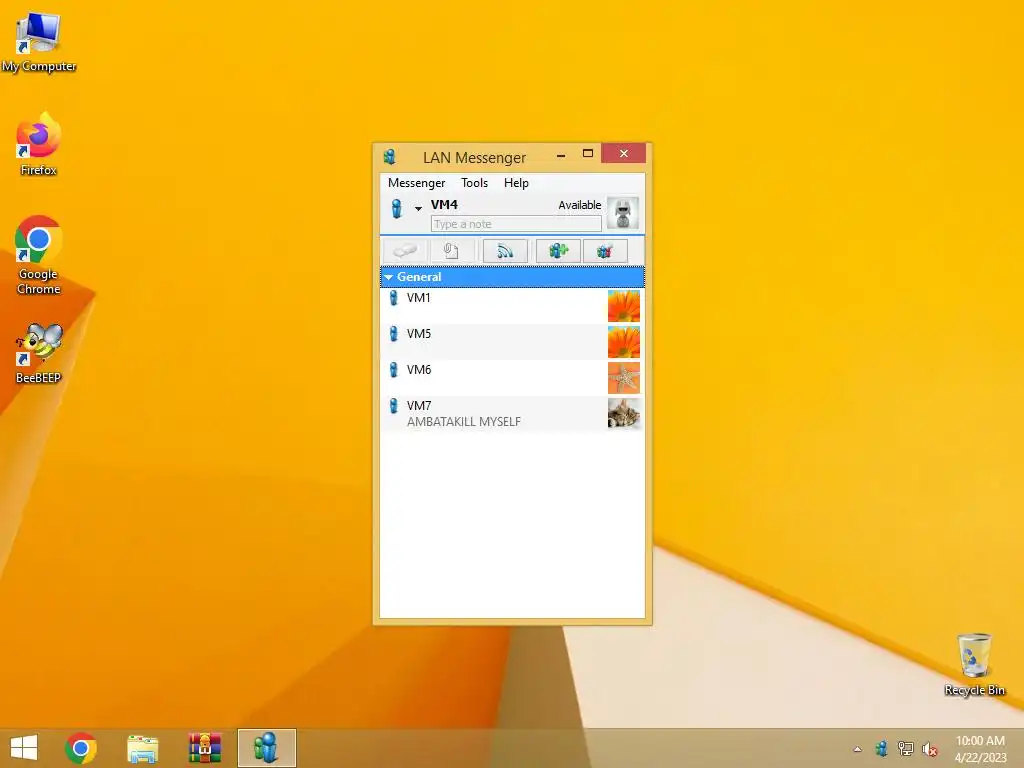Click the blue status figure icon beside VM4
The image size is (1024, 768).
point(396,208)
